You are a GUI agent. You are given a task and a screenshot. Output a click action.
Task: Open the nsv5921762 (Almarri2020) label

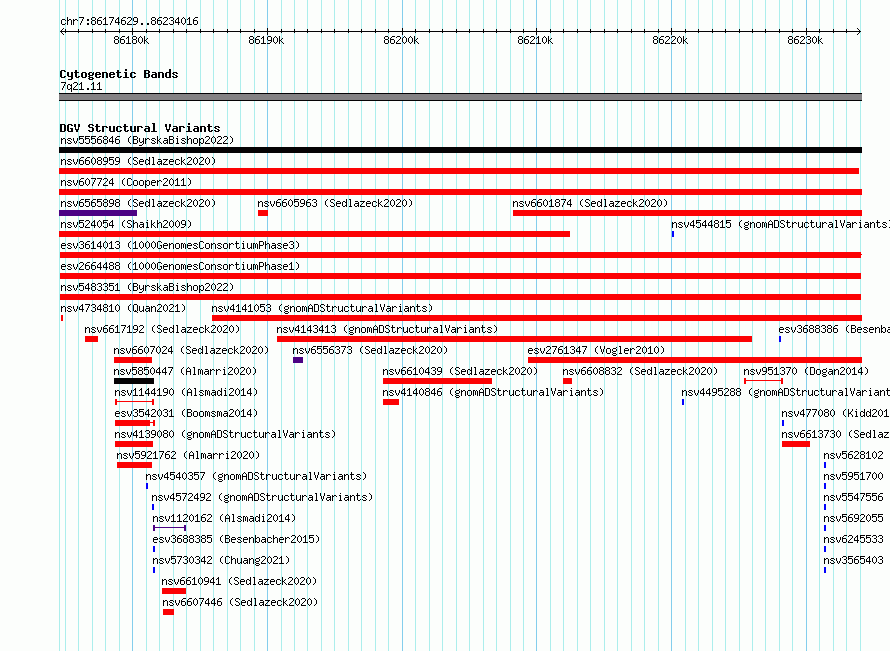[188, 455]
